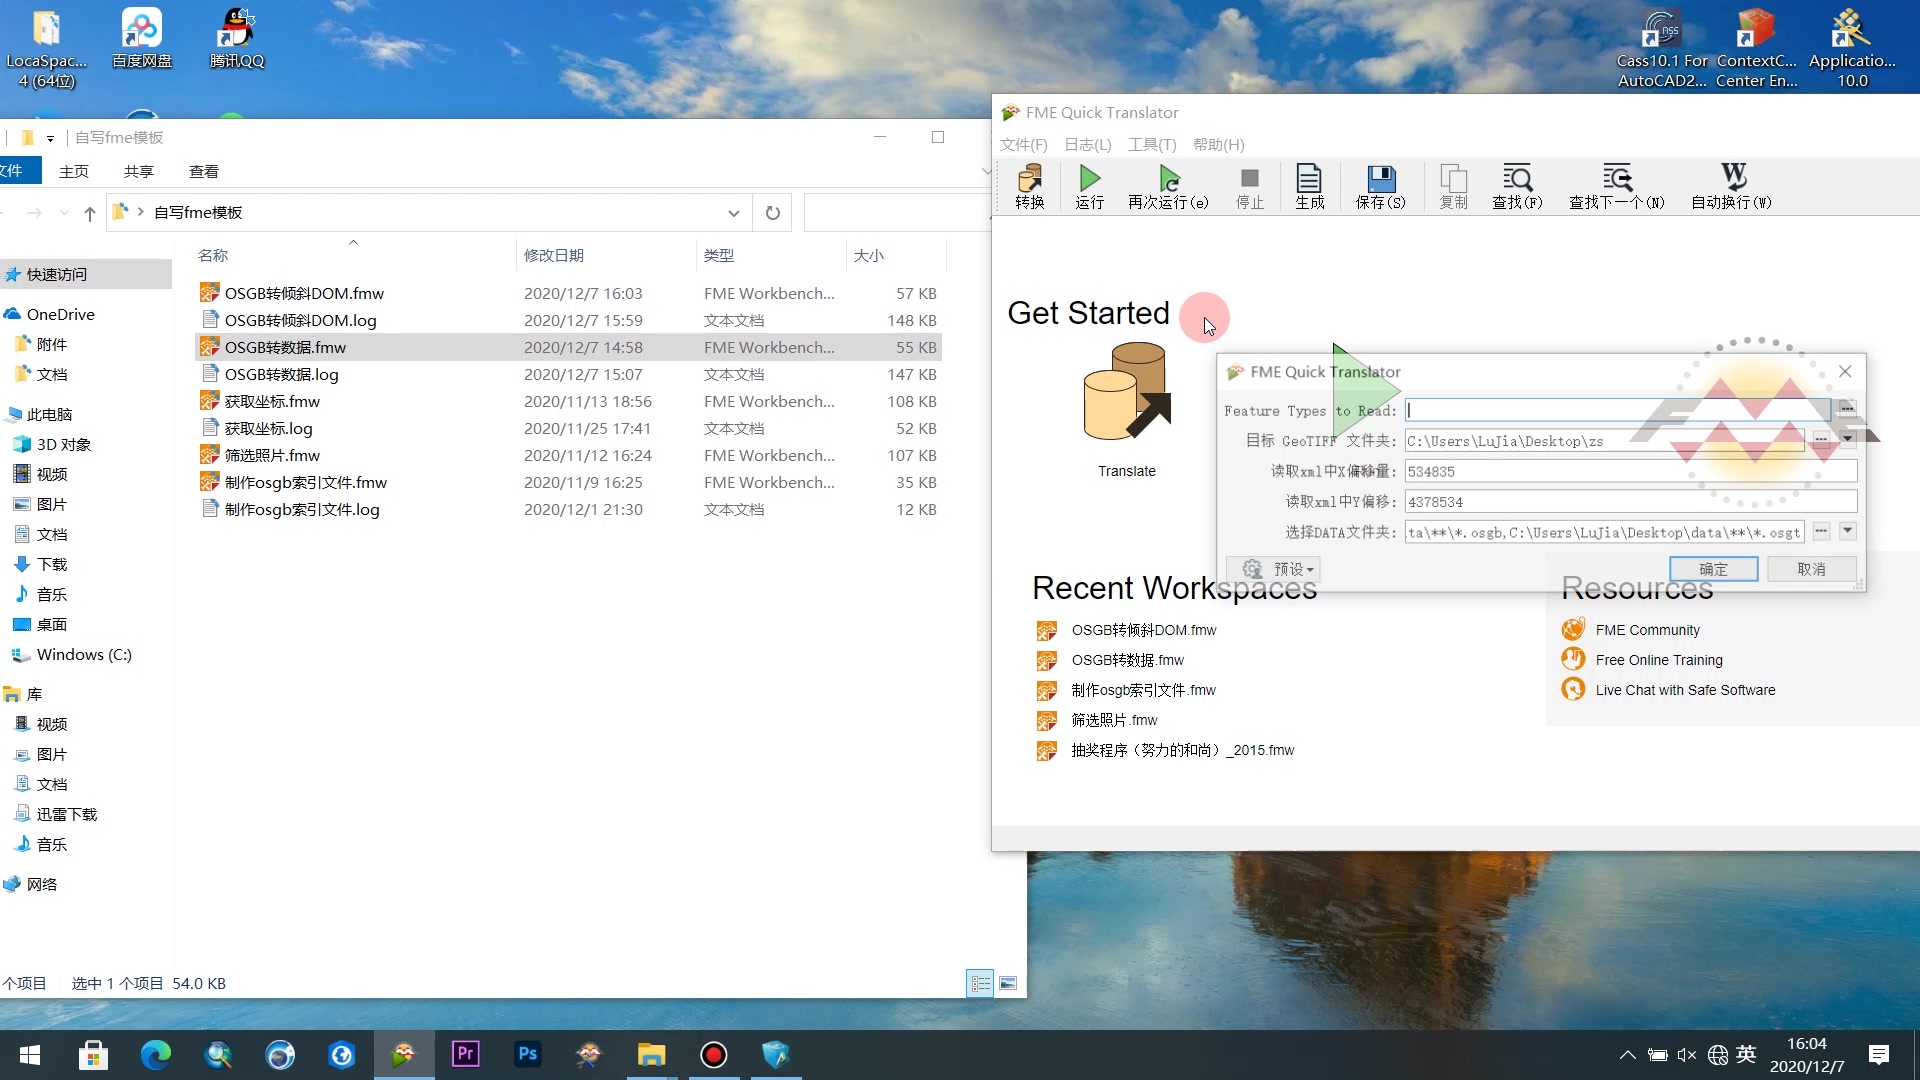Switch to 主页 tab in Explorer
The height and width of the screenshot is (1080, 1920).
74,172
